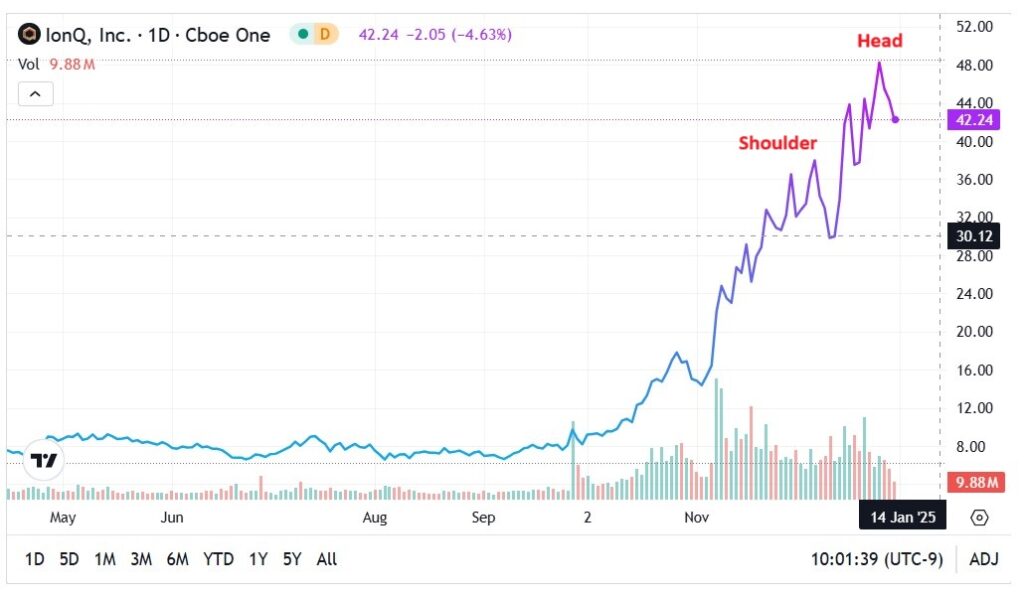1024x598 pixels.
Task: Click the 14 Jan '25 date label
Action: tap(903, 516)
